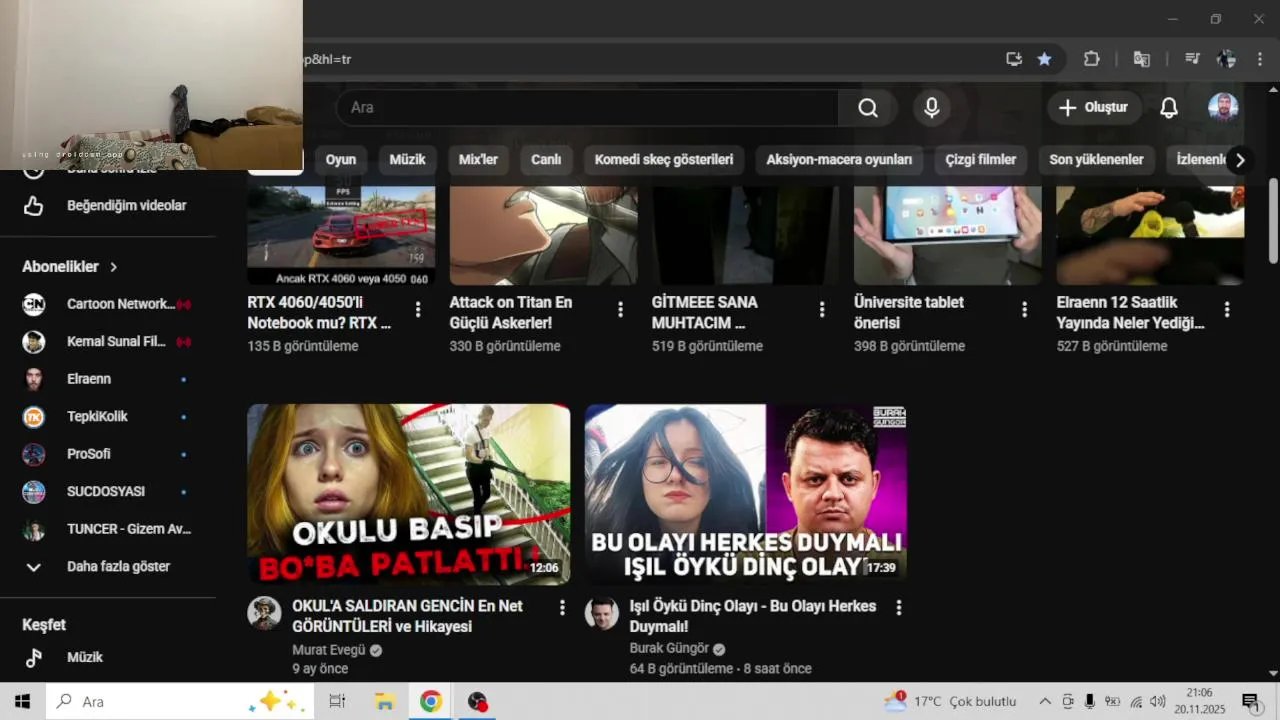The width and height of the screenshot is (1280, 720).
Task: Open Chrome three-dot menu
Action: [x=1260, y=59]
